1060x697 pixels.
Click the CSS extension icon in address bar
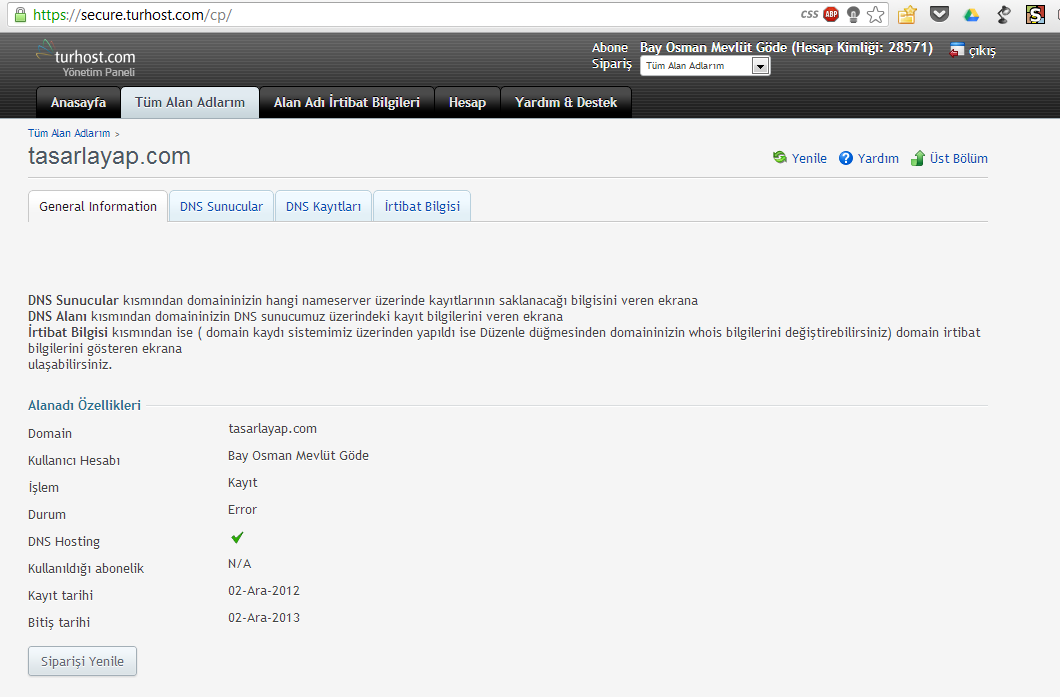[809, 14]
